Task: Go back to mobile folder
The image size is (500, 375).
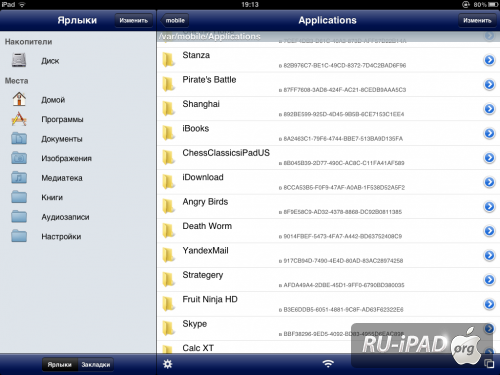Action: tap(175, 20)
